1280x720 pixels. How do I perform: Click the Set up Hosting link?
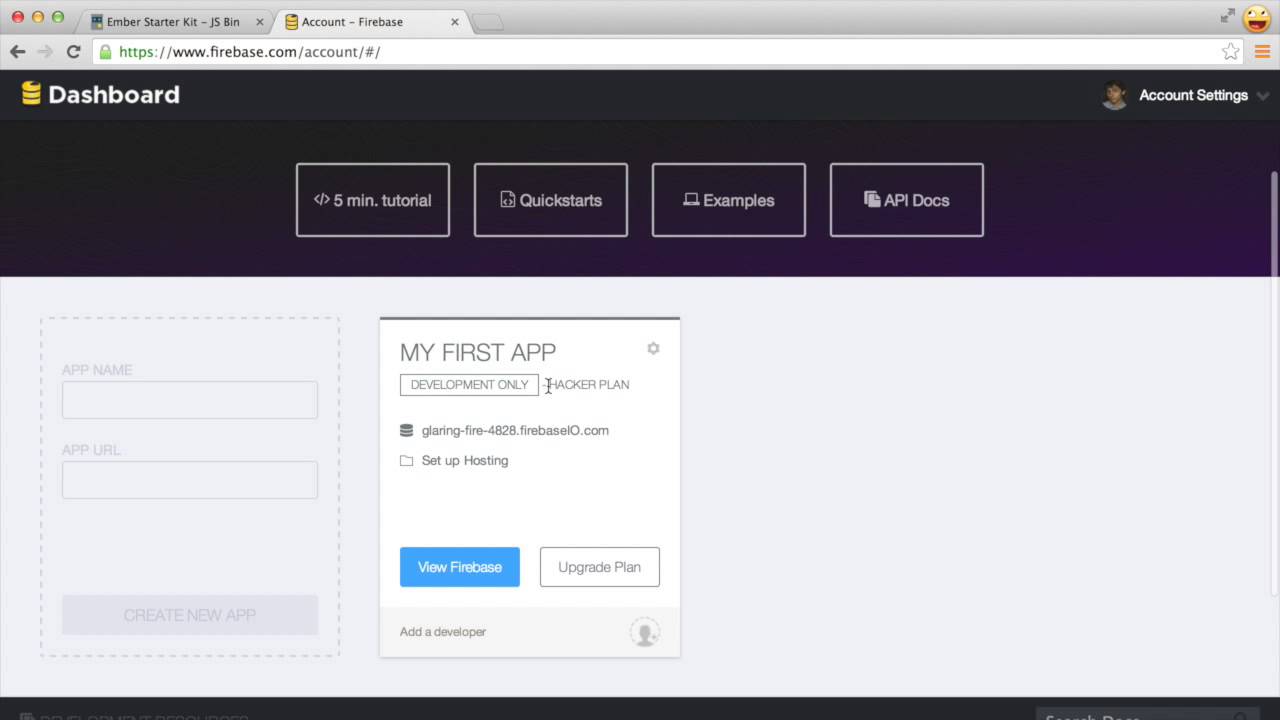coord(465,460)
